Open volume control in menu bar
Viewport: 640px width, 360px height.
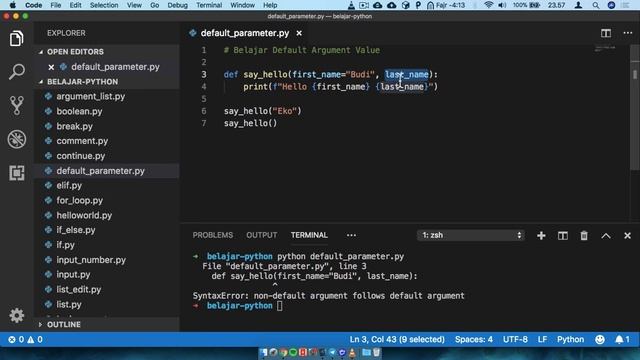(502, 5)
